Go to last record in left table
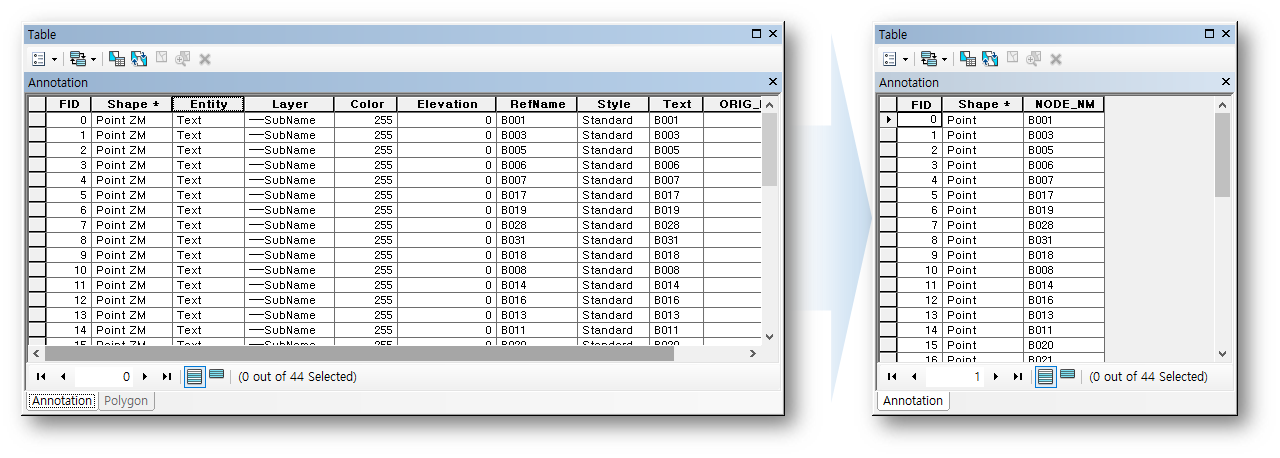This screenshot has height=458, width=1280. 166,377
